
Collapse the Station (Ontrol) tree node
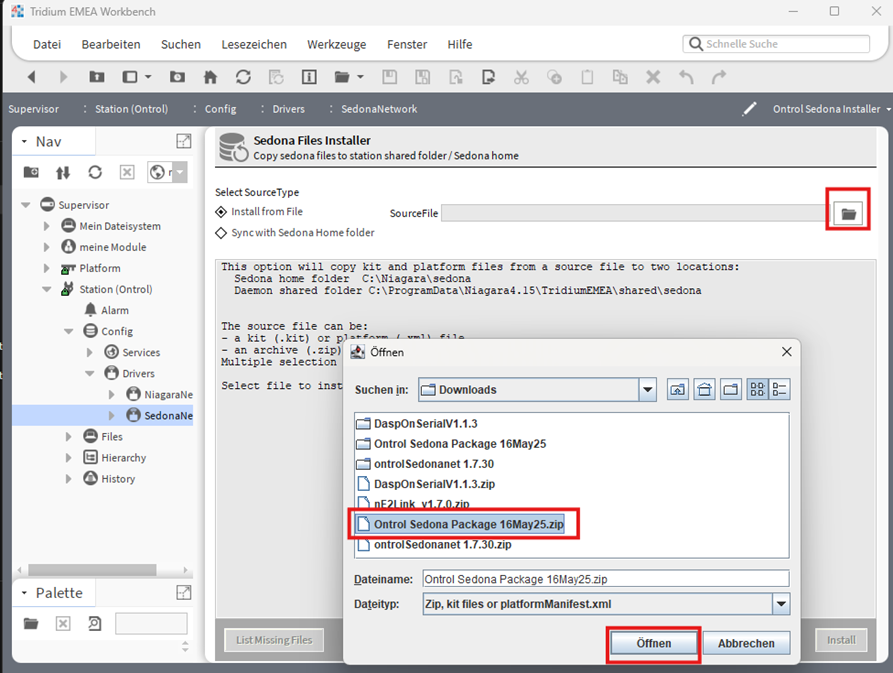pos(47,289)
